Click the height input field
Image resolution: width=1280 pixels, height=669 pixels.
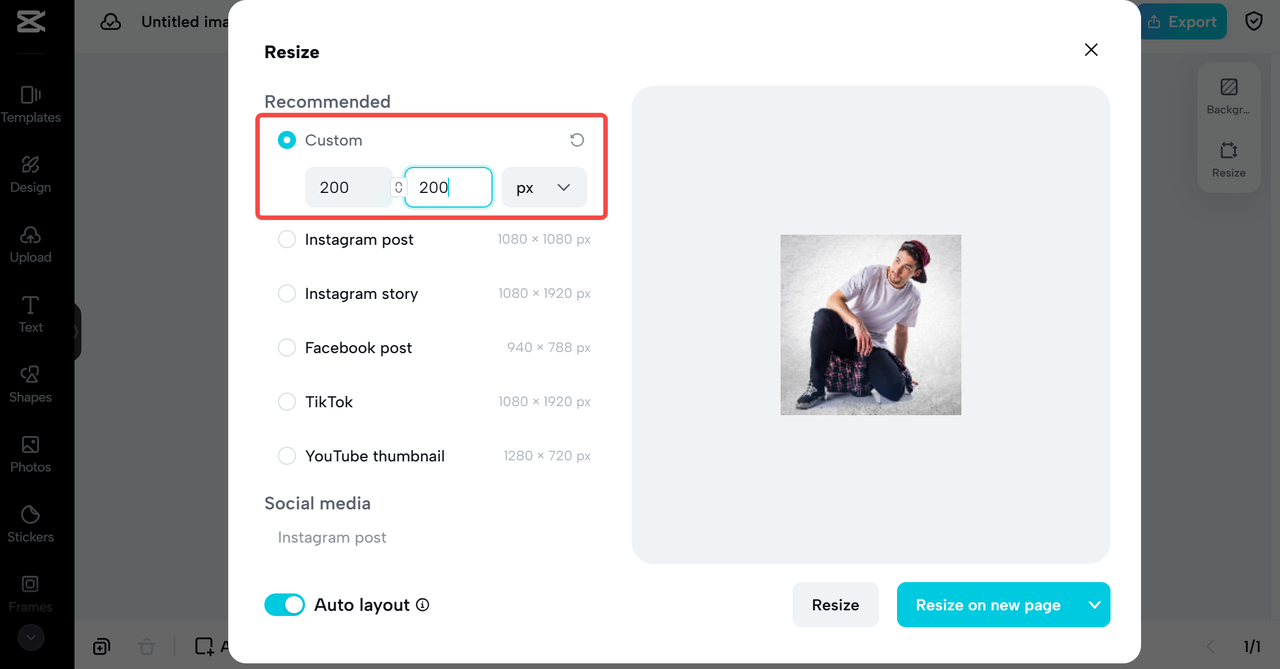448,188
